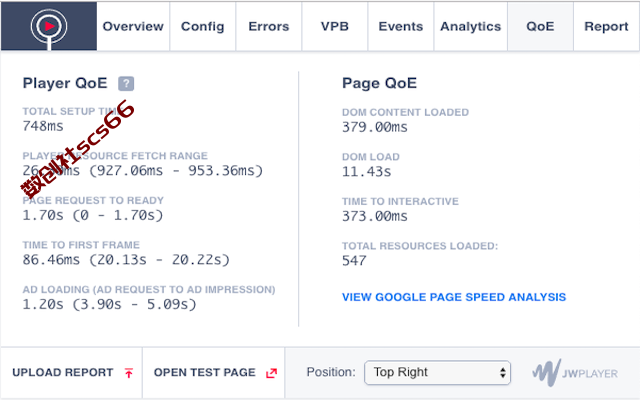Click the Time To First Frame value
The width and height of the screenshot is (640, 400).
tap(126, 260)
